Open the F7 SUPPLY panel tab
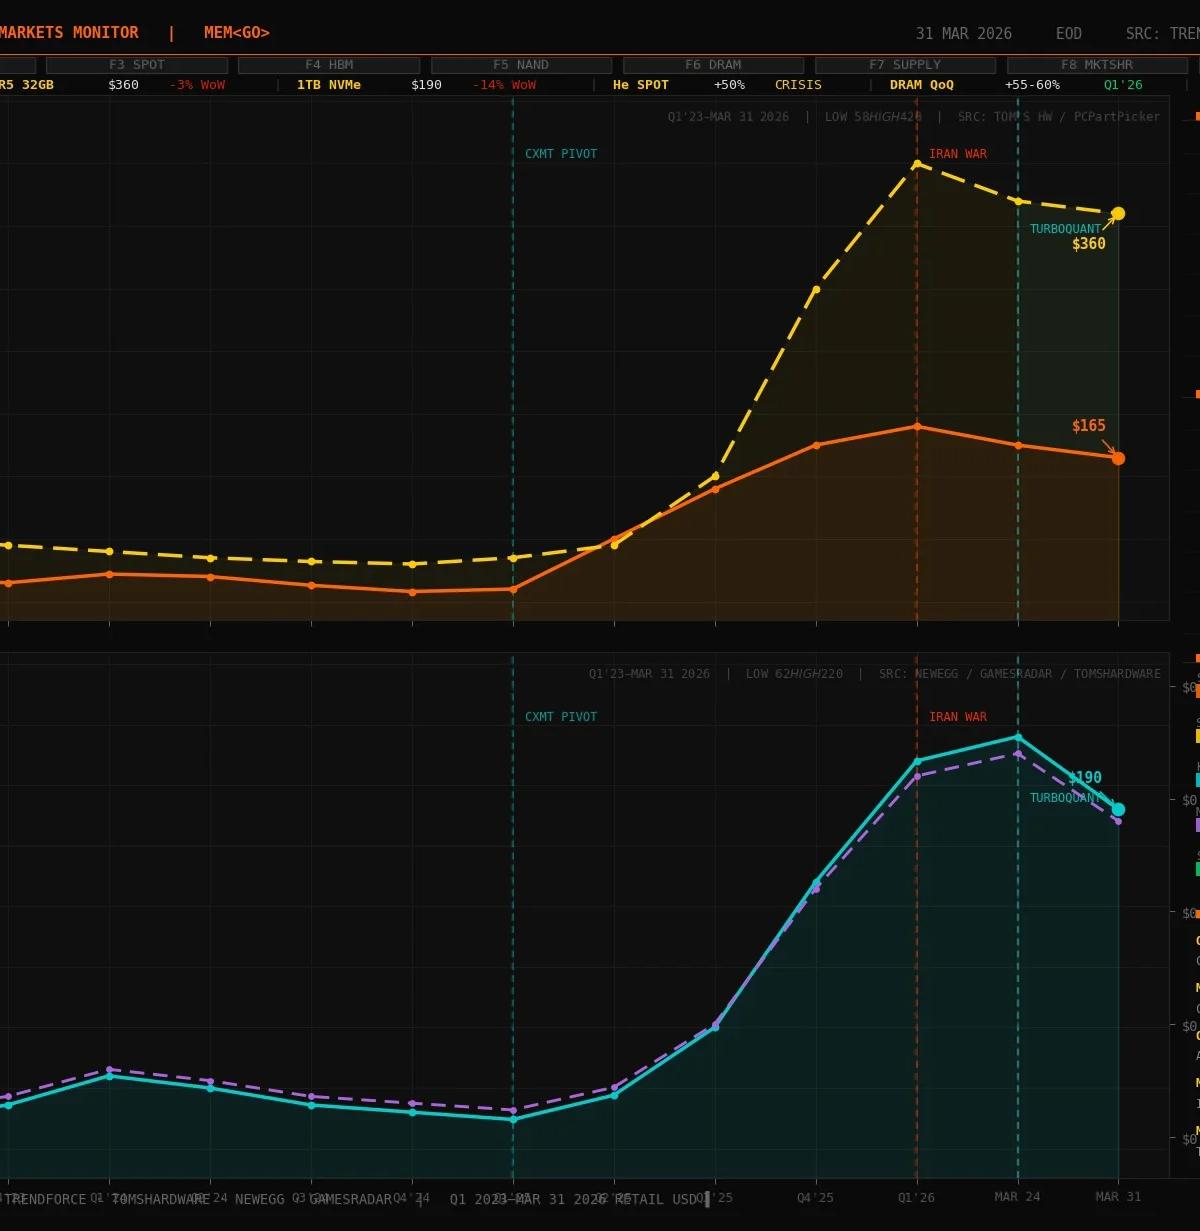1200x1231 pixels. tap(904, 64)
